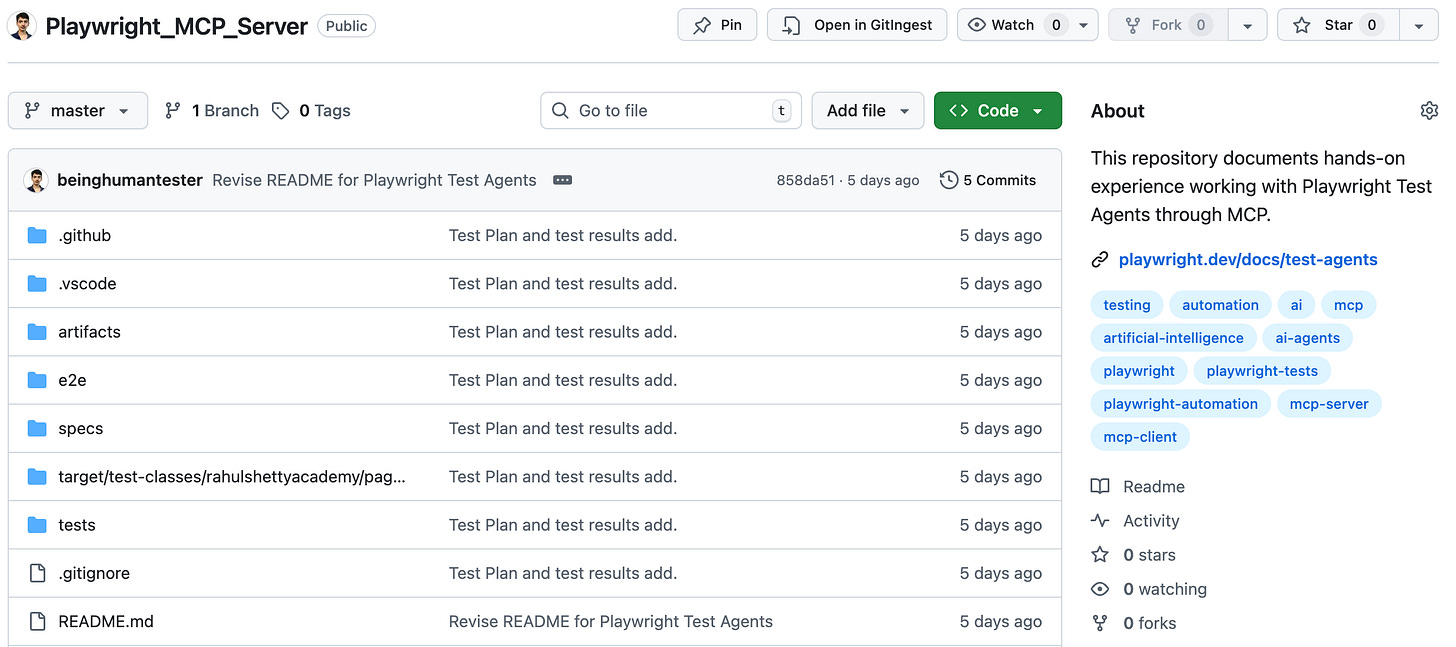The height and width of the screenshot is (647, 1456).
Task: Open the Fork options dropdown arrow
Action: 1247,25
